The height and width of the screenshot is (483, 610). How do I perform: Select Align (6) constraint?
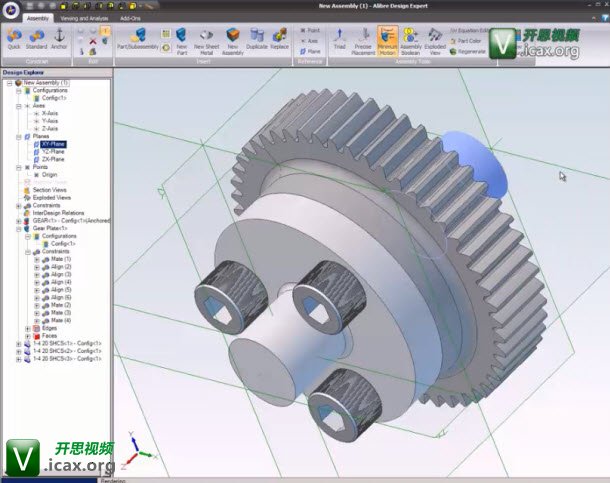[61, 298]
